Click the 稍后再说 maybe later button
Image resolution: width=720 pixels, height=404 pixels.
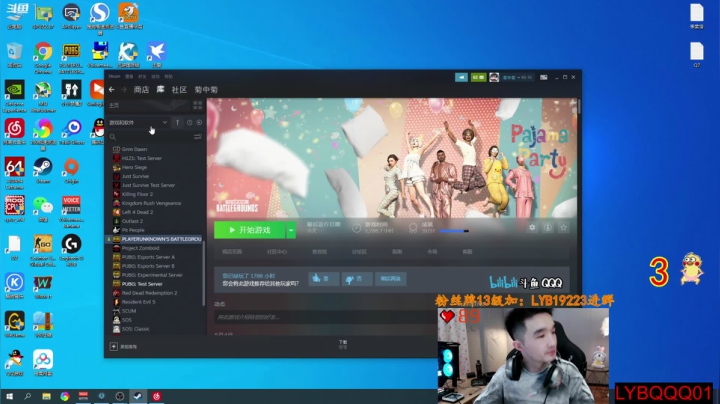tap(390, 279)
